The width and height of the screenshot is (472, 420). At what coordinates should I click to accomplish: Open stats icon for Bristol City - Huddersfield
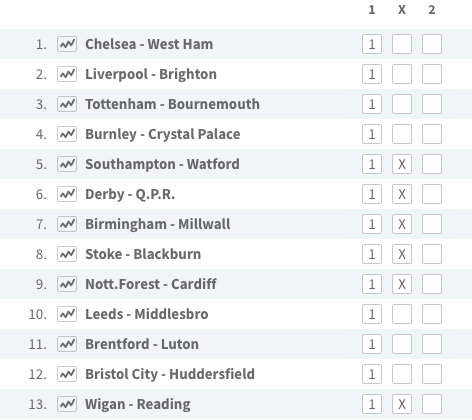click(x=67, y=374)
